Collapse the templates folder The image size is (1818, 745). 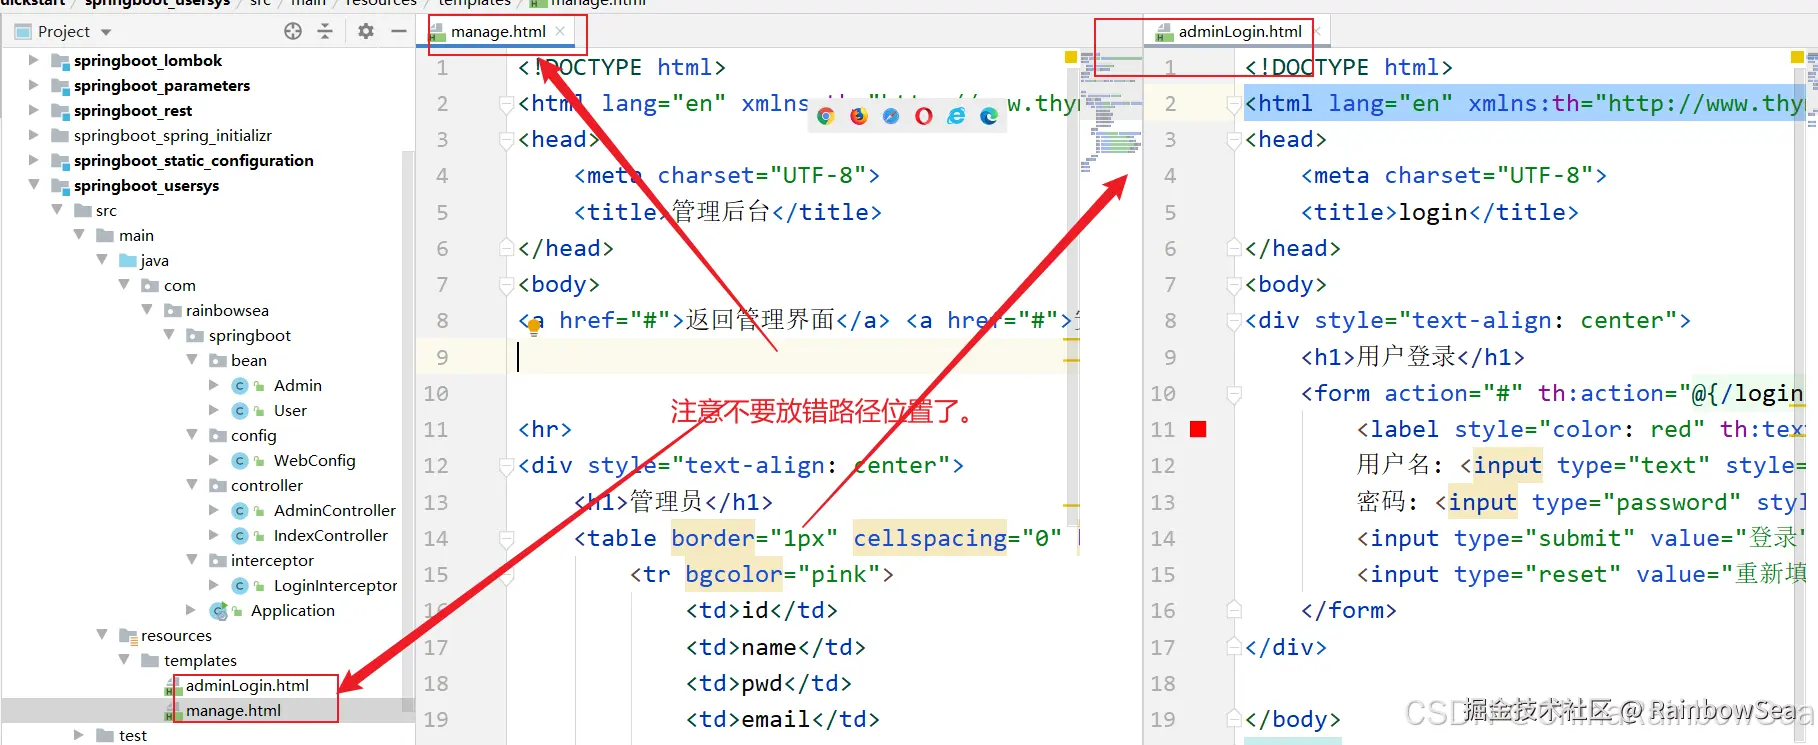pos(124,660)
